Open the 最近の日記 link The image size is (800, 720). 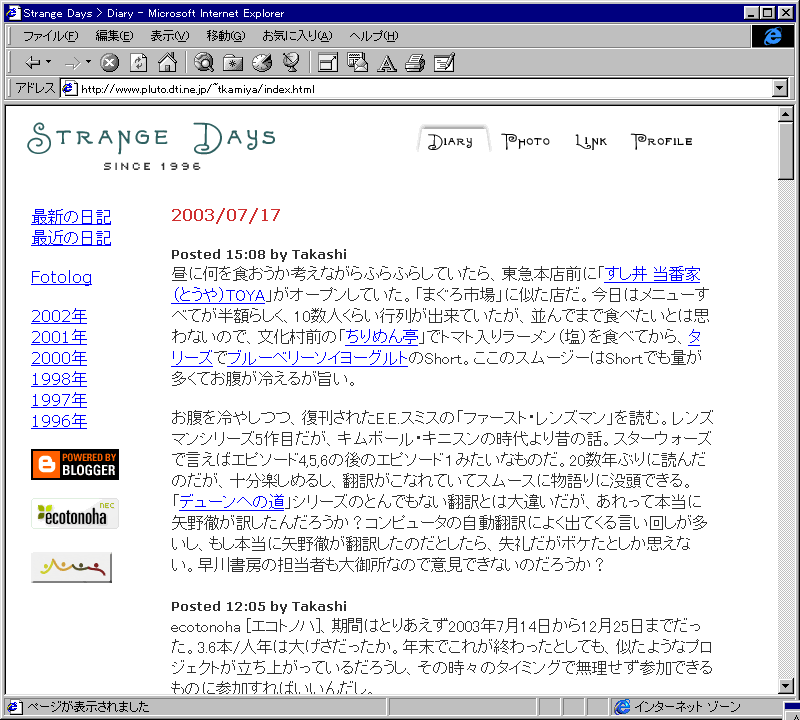[x=71, y=238]
